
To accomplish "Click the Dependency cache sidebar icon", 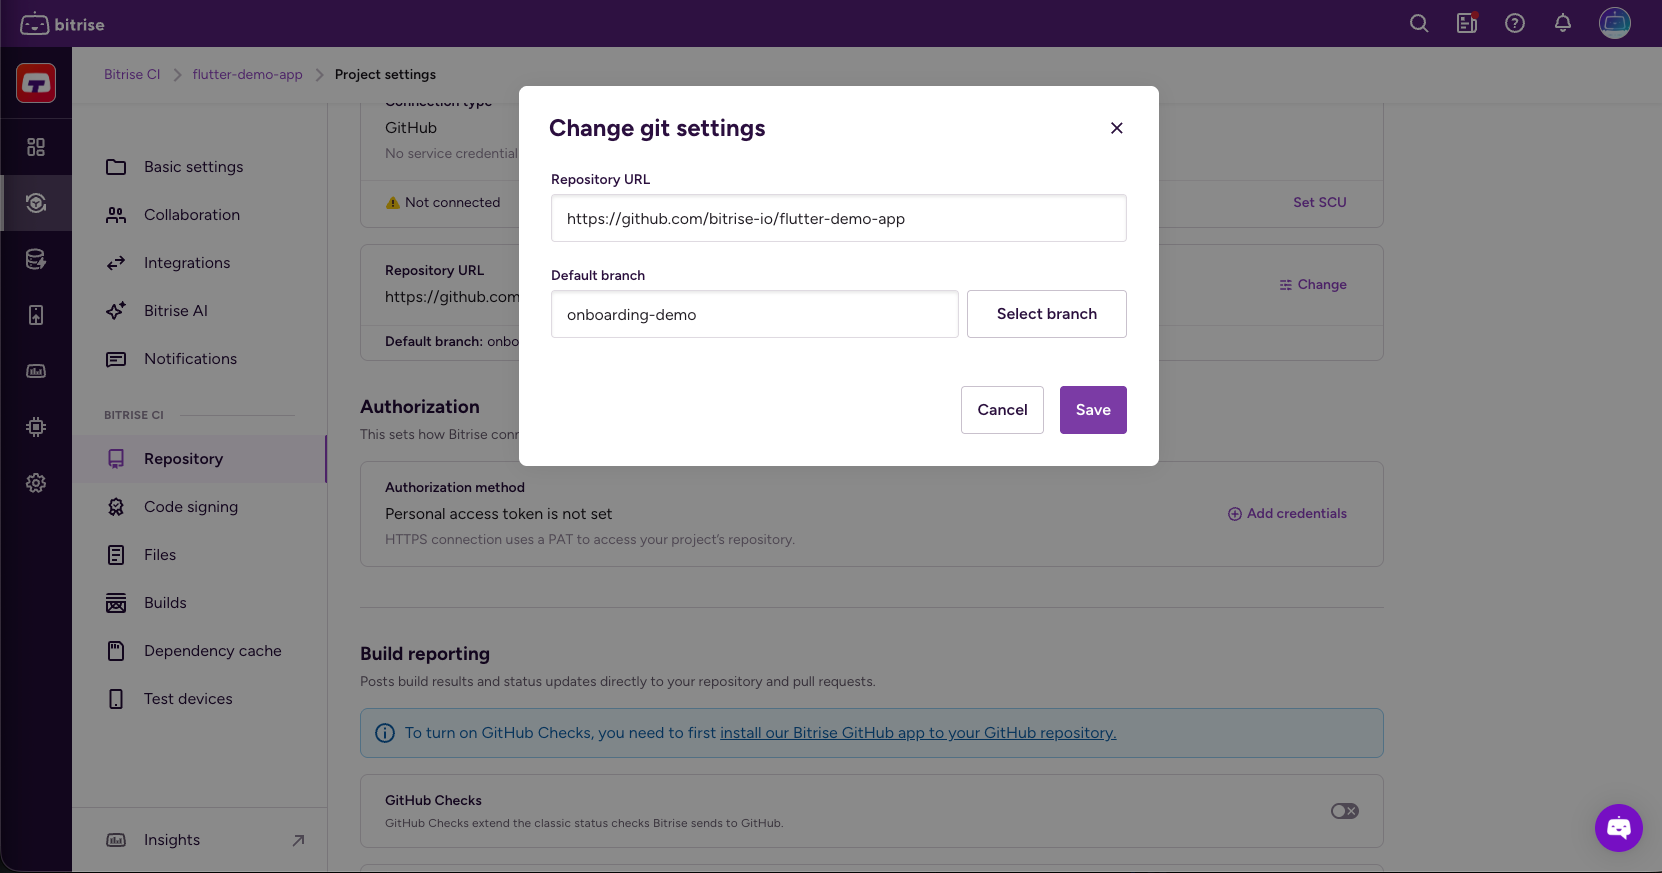I will click(x=116, y=651).
